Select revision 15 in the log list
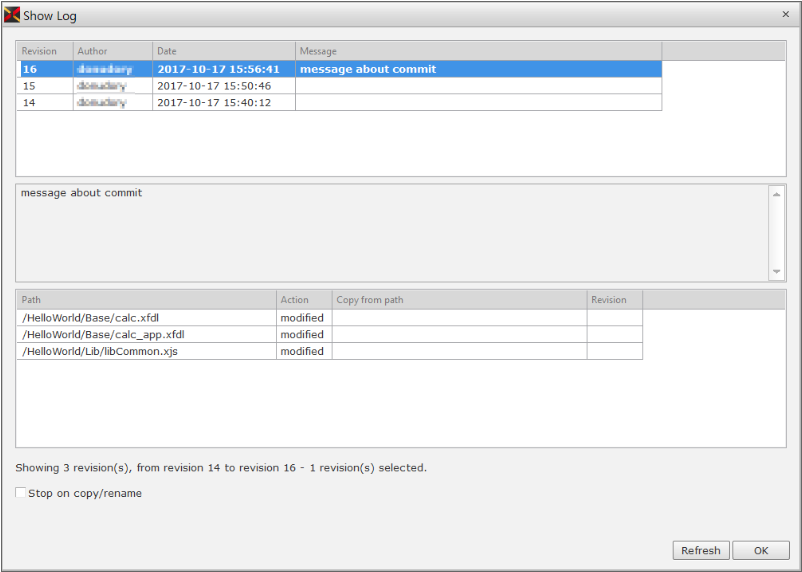This screenshot has height=572, width=802. (x=338, y=86)
